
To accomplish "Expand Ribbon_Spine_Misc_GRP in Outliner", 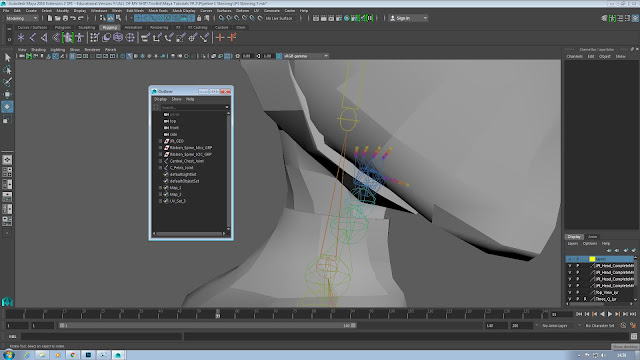I will tap(160, 148).
